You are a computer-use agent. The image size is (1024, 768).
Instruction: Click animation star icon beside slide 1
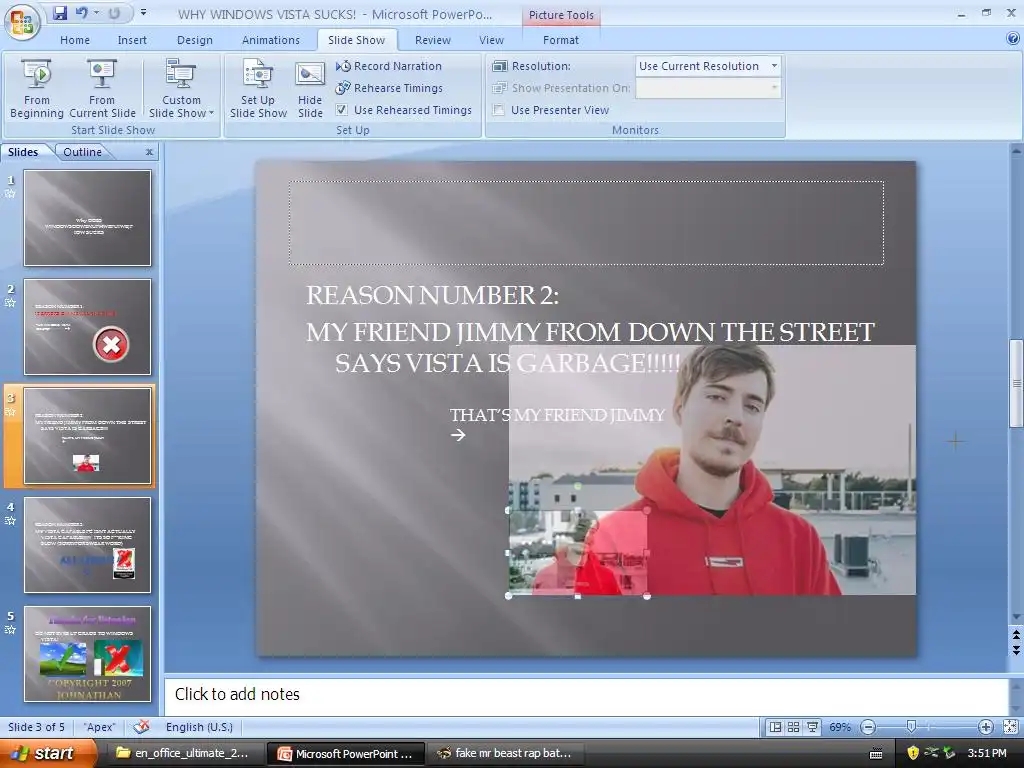tap(10, 193)
